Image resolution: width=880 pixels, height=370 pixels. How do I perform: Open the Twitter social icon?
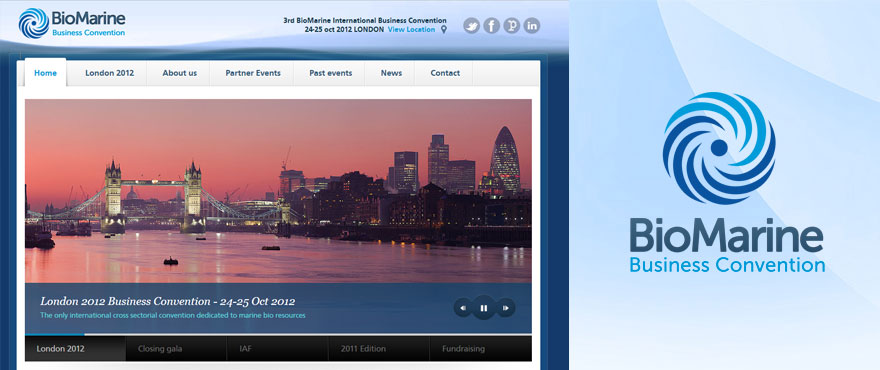471,25
